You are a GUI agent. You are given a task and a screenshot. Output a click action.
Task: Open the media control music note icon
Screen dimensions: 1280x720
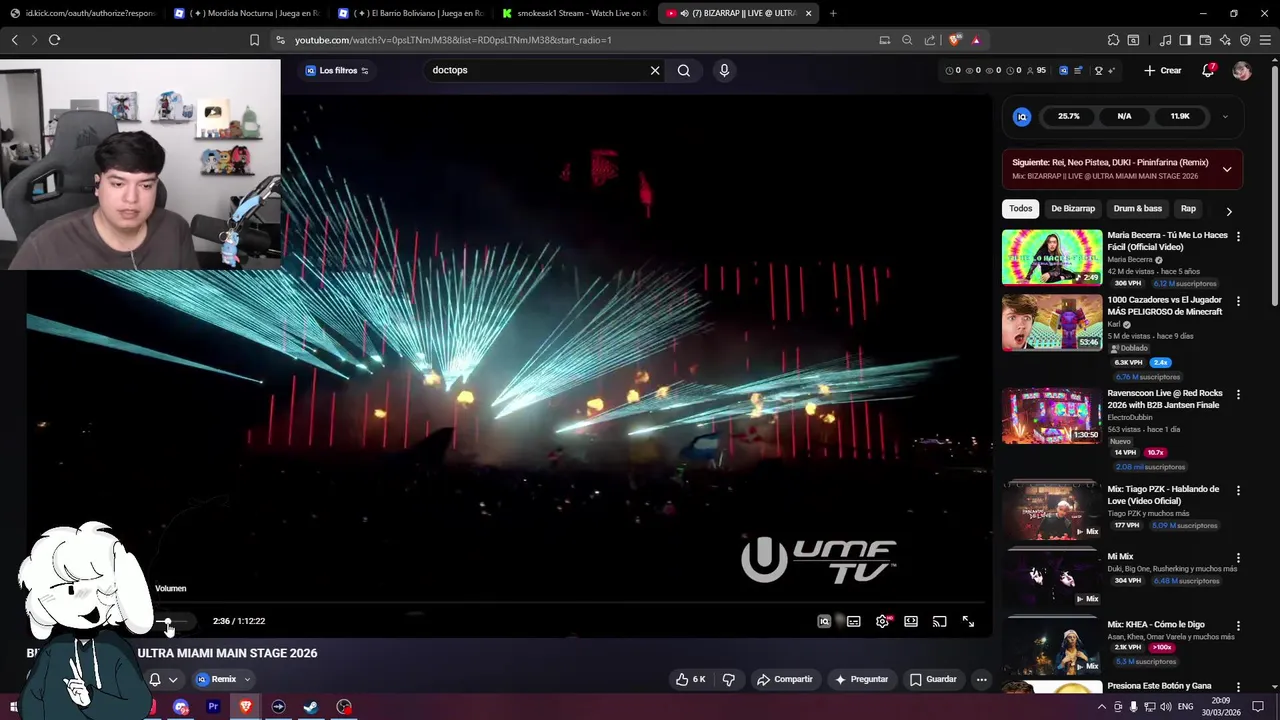(1165, 40)
